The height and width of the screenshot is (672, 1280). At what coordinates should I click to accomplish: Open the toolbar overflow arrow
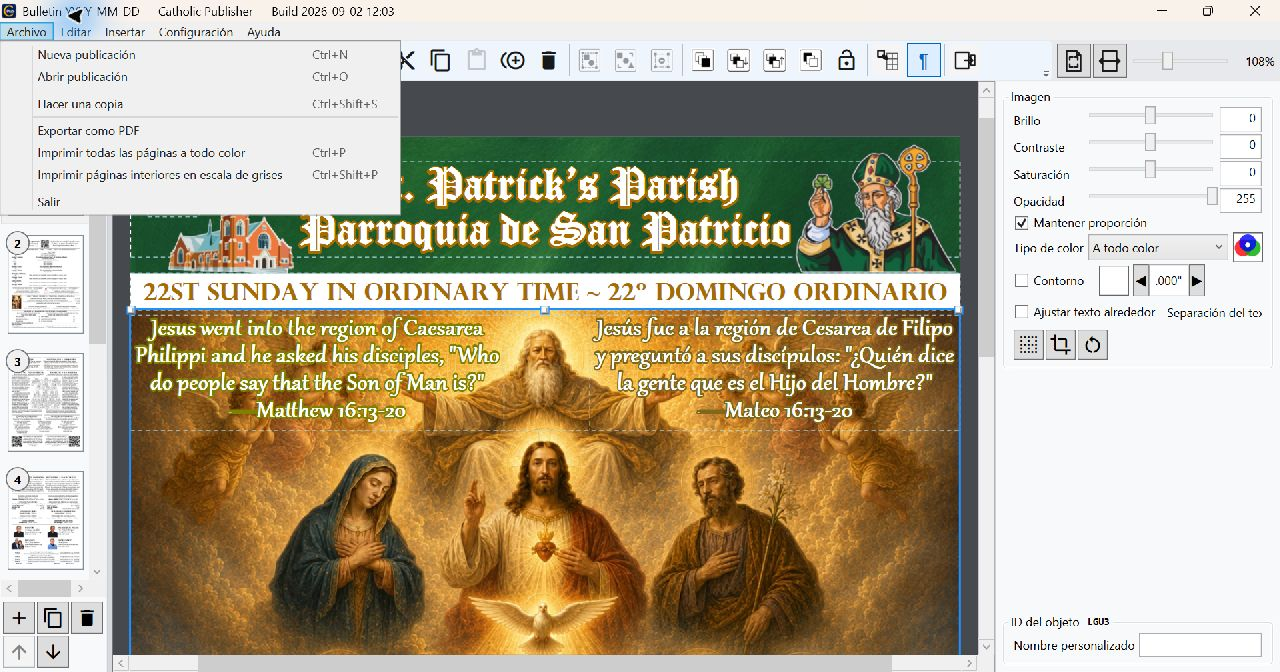point(1046,73)
